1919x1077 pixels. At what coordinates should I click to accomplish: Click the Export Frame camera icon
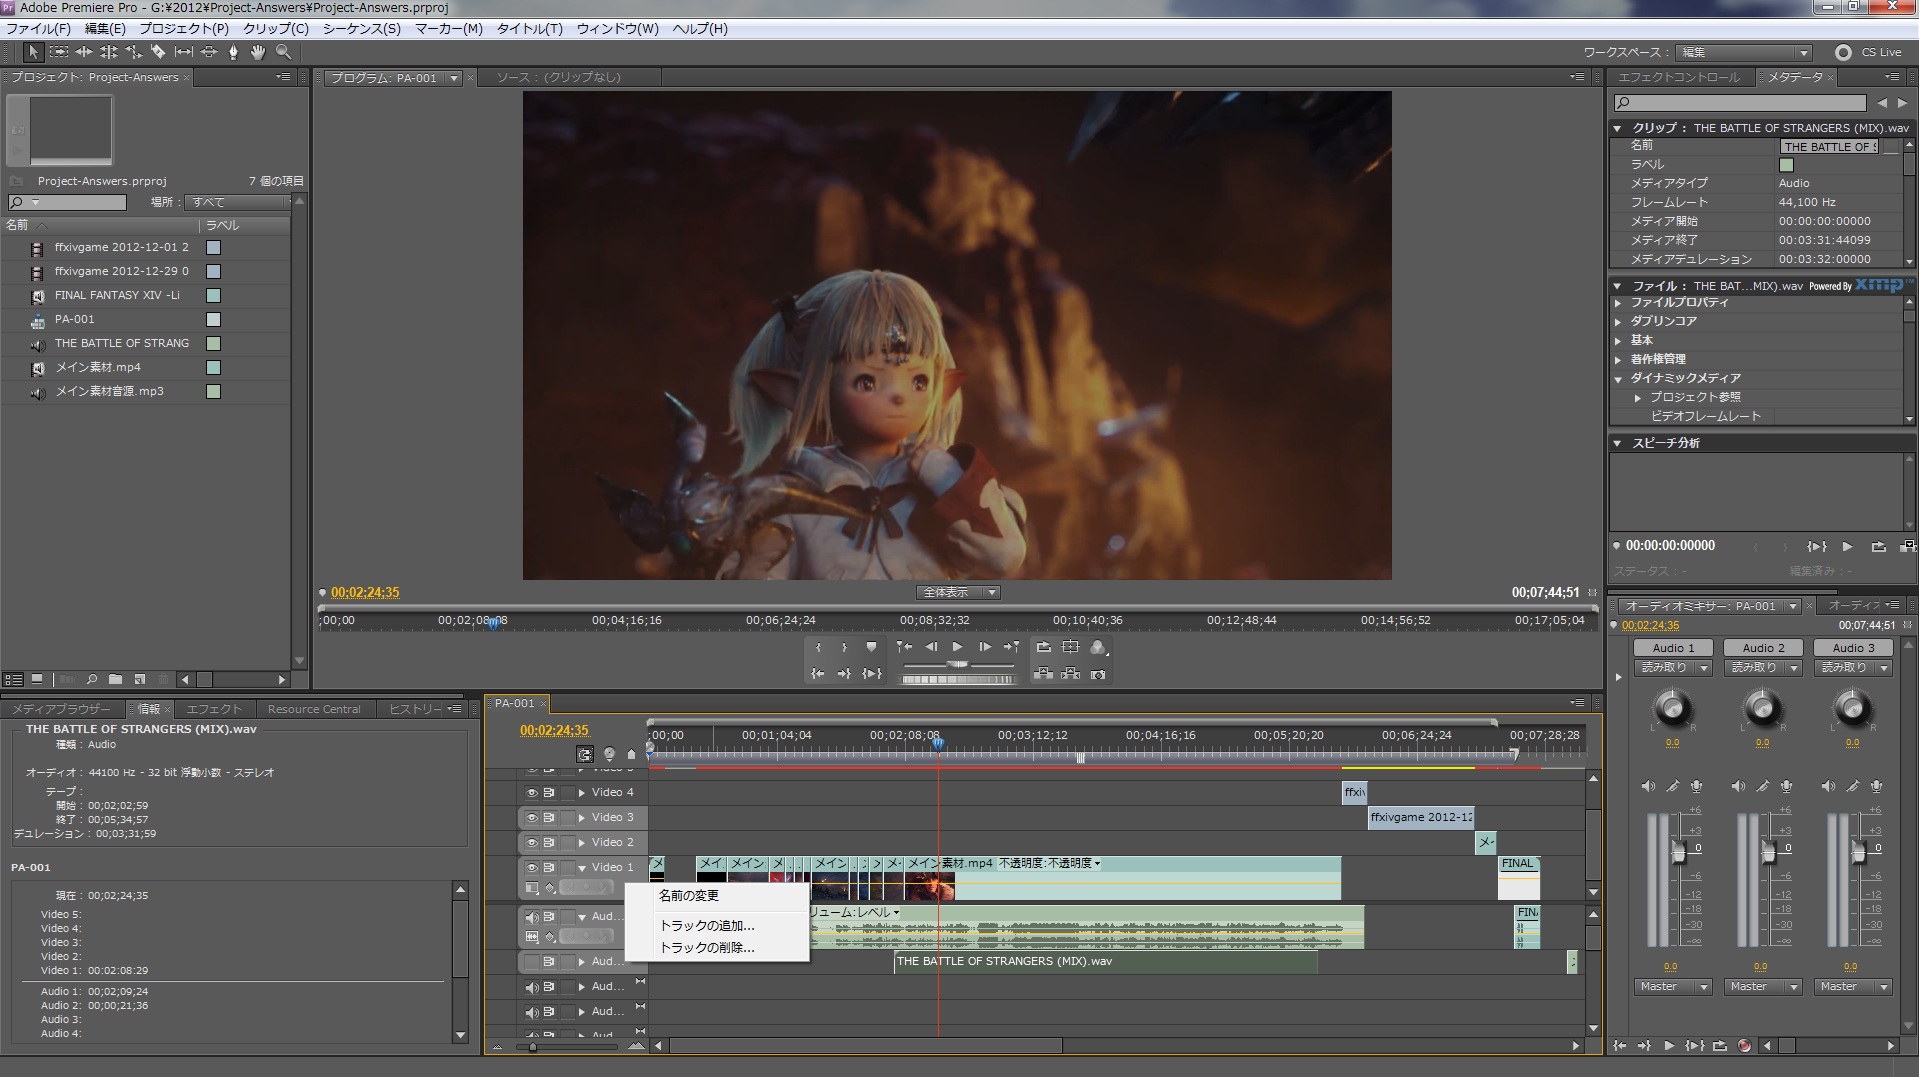1098,675
